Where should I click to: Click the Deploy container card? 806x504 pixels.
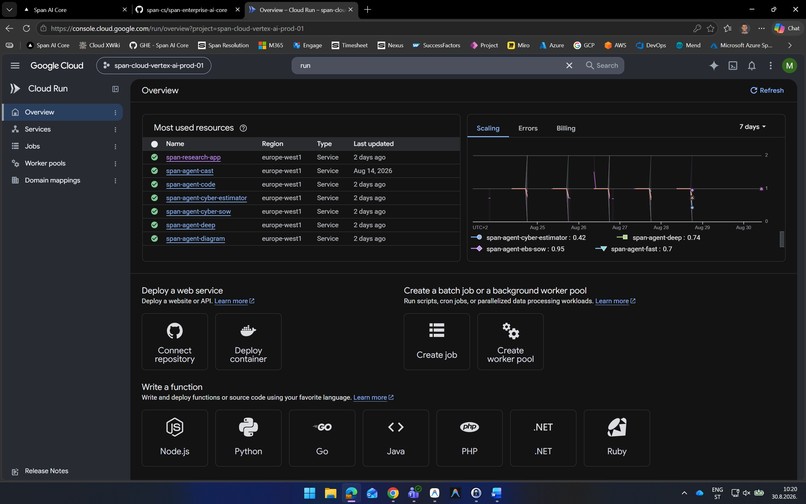[x=248, y=341]
